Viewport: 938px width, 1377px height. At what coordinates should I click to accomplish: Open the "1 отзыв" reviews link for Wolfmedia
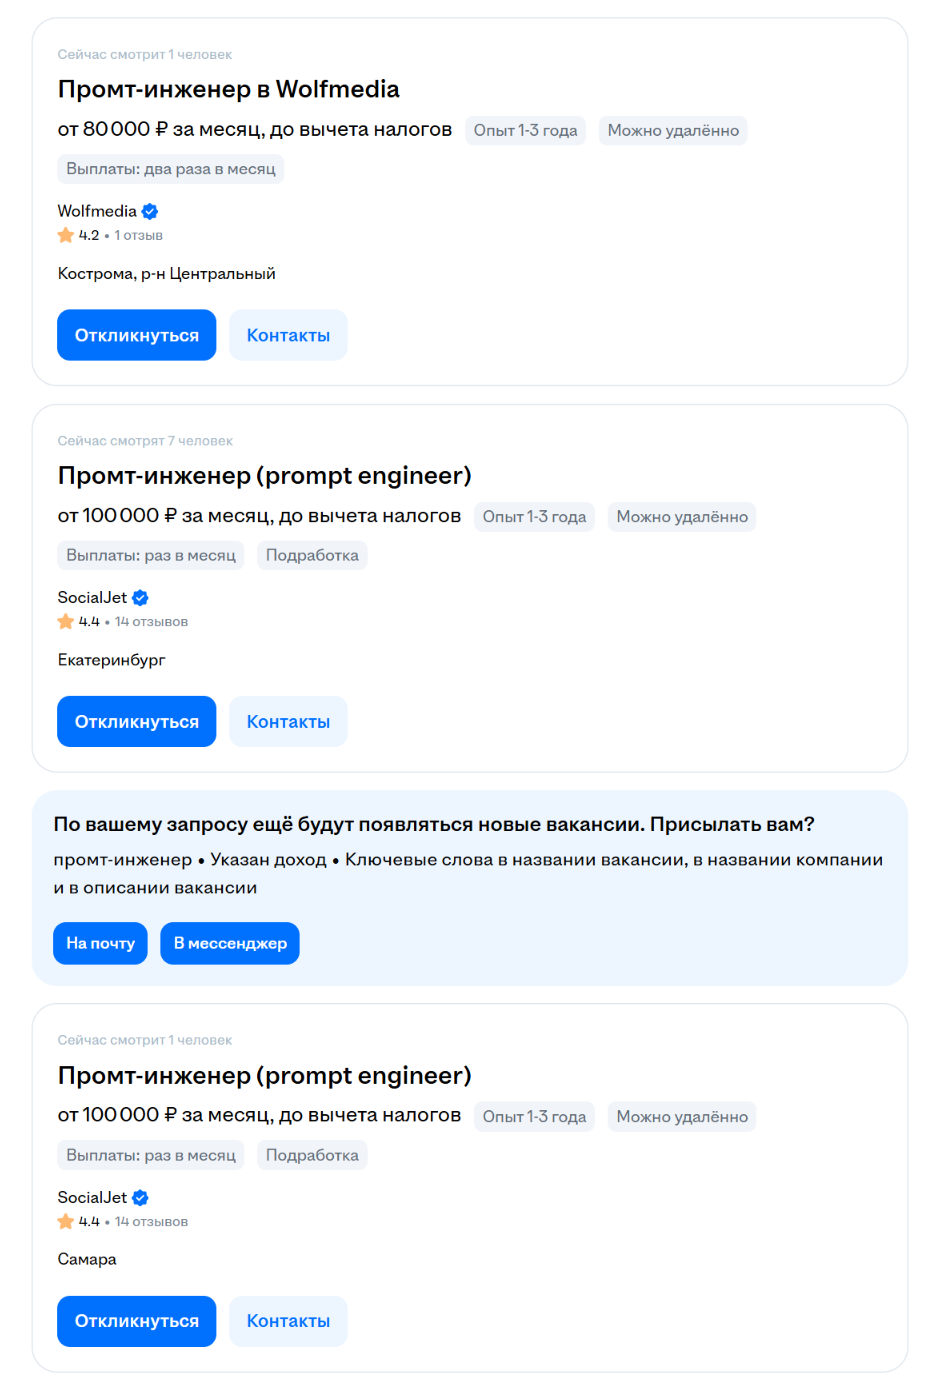click(x=138, y=236)
